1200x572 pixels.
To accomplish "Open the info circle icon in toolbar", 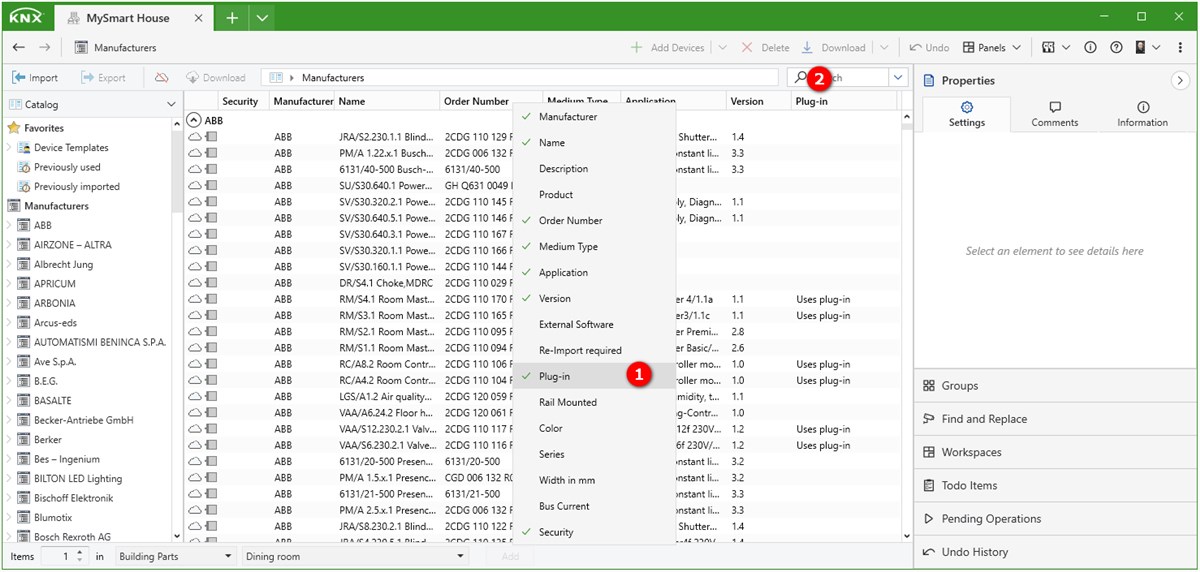I will coord(1090,47).
